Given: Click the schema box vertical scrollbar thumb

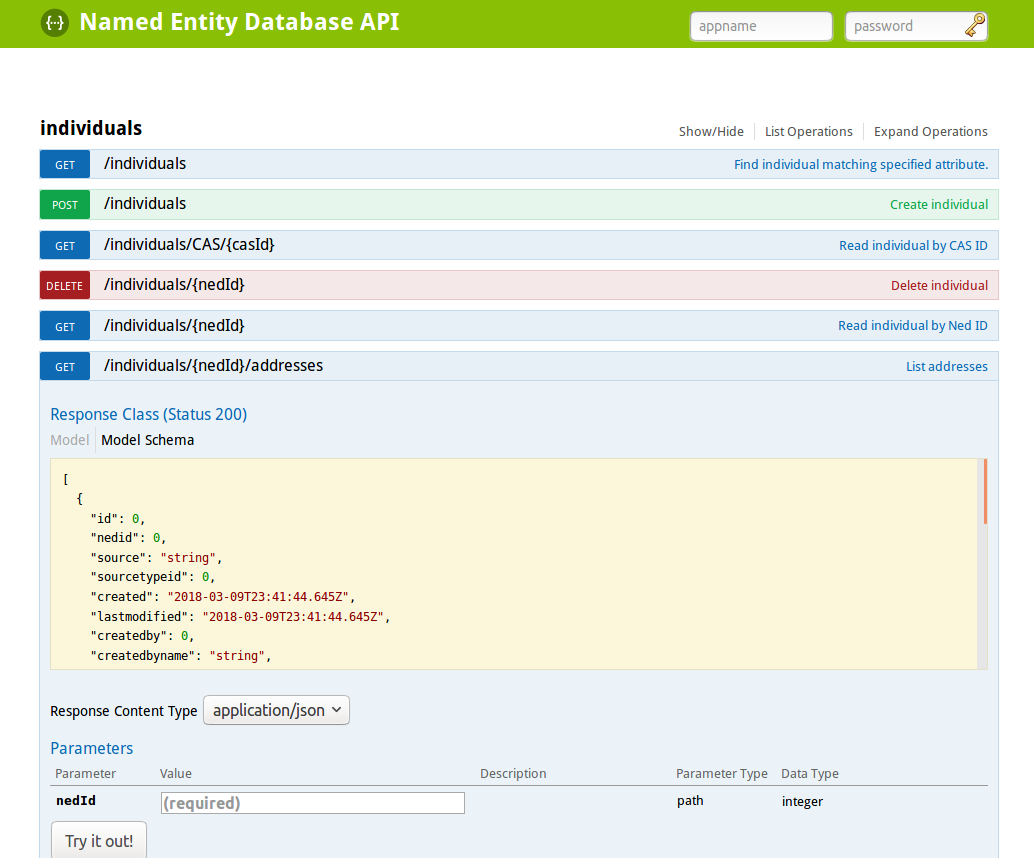Looking at the screenshot, I should (x=985, y=492).
